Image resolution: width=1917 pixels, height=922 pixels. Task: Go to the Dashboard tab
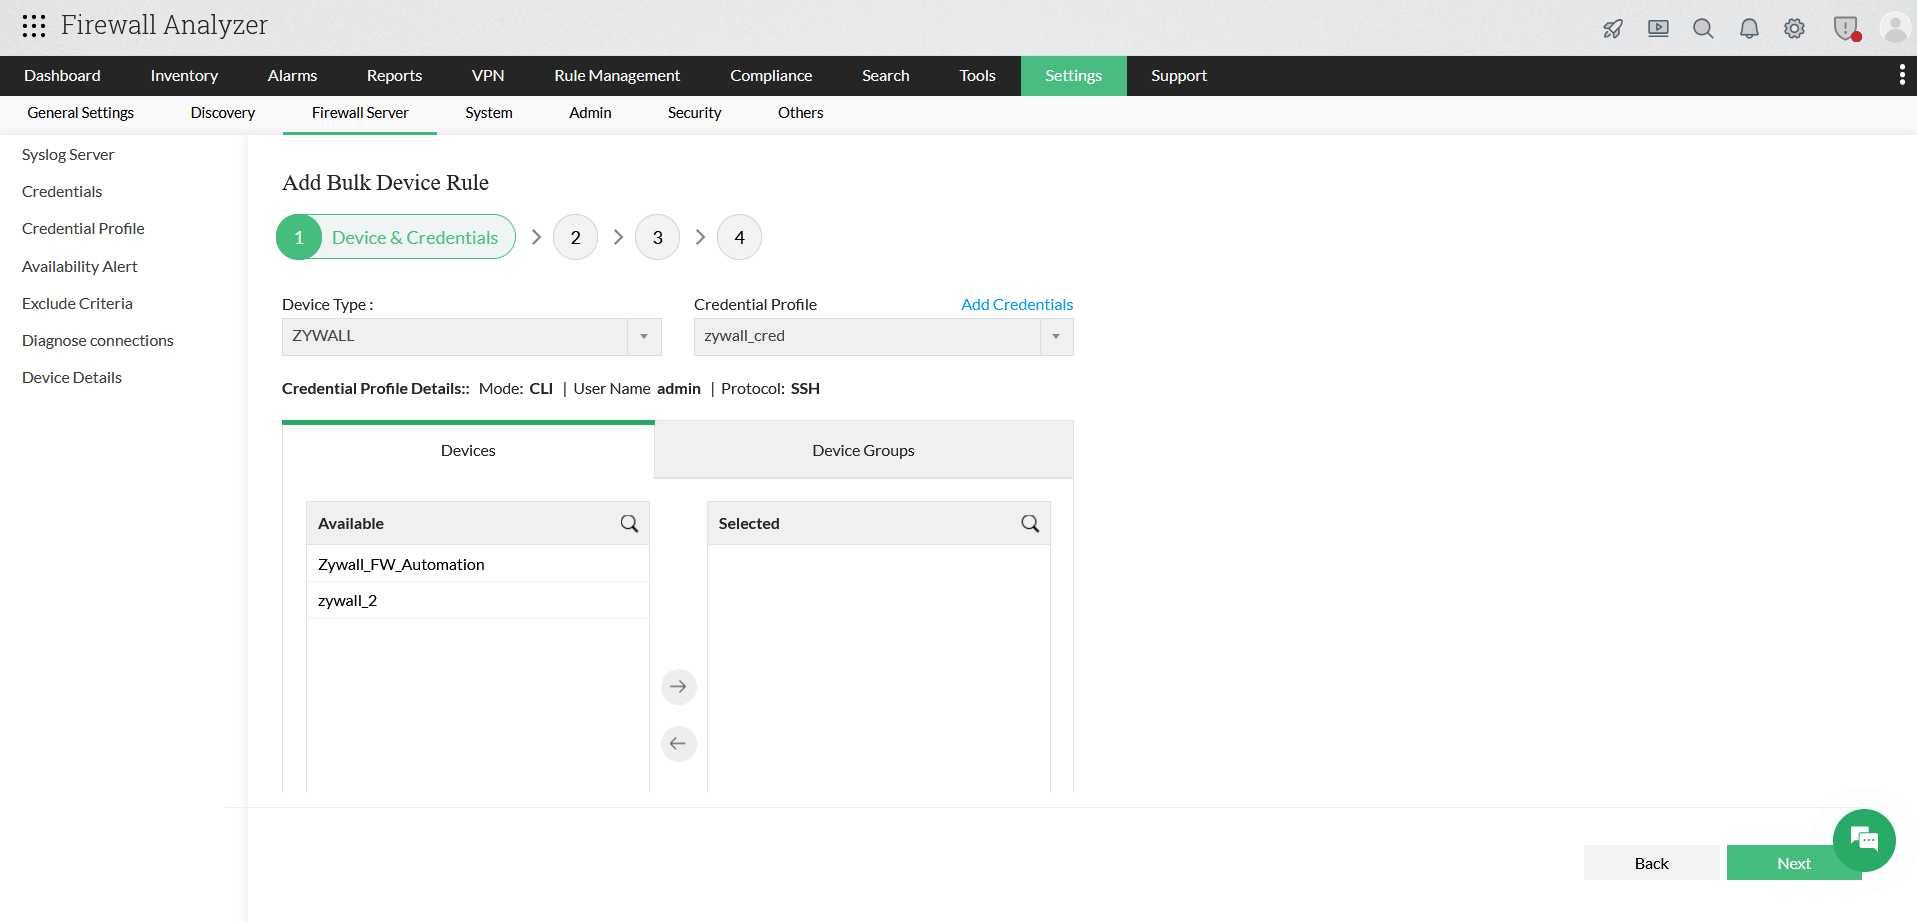[62, 76]
